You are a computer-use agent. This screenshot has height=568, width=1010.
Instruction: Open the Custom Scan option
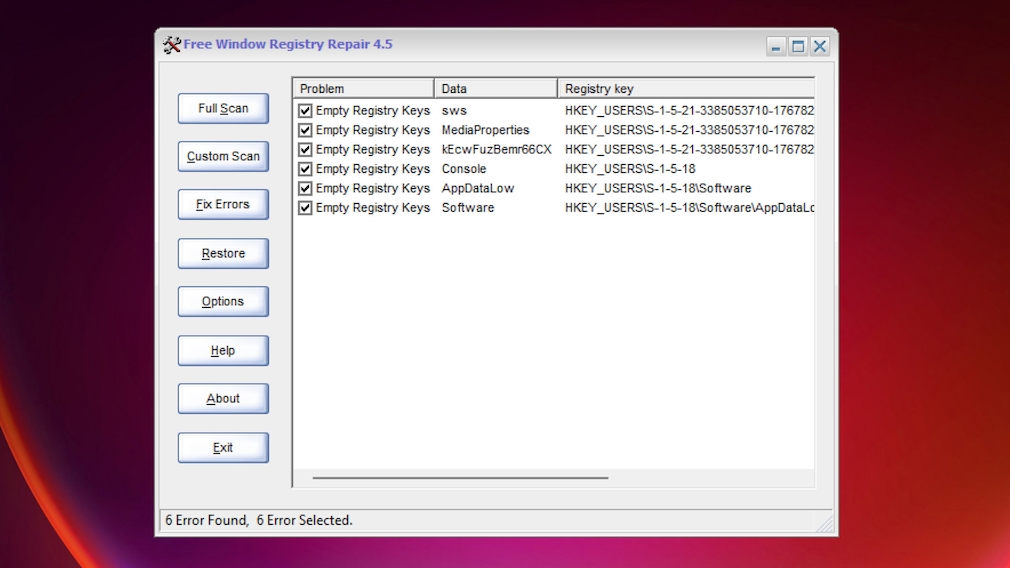coord(223,156)
